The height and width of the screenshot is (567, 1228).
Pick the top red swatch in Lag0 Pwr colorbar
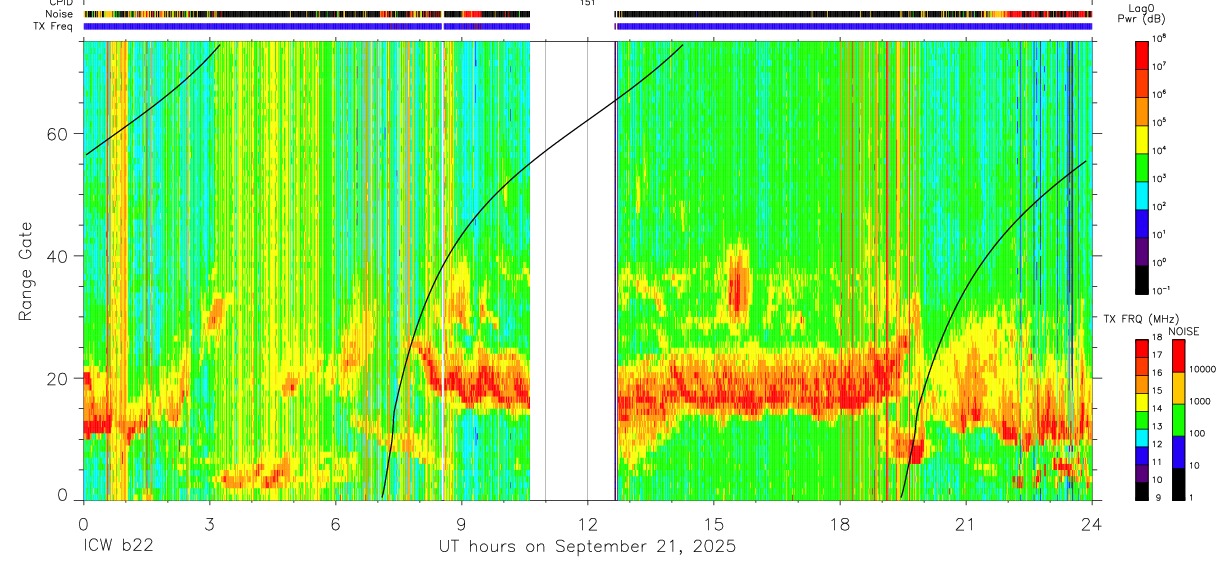(1142, 54)
